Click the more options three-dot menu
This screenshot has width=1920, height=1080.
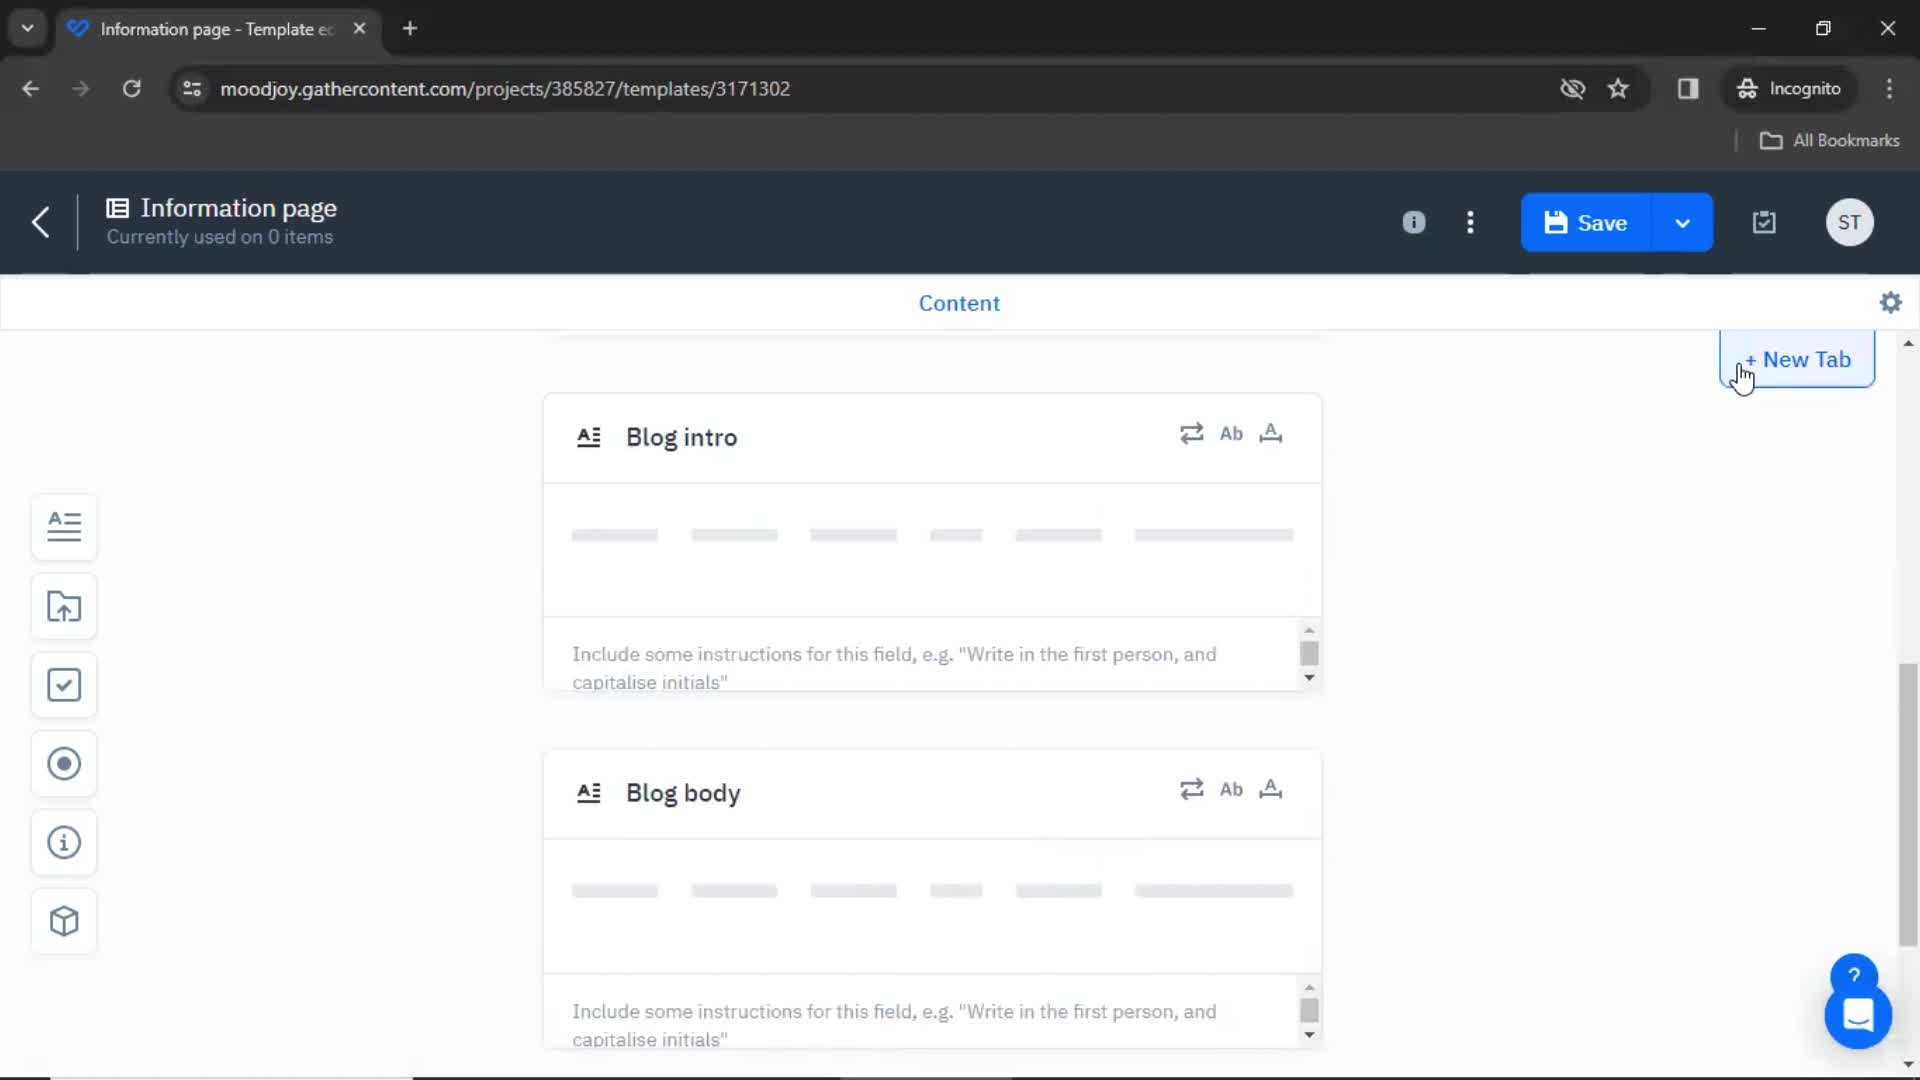tap(1468, 222)
